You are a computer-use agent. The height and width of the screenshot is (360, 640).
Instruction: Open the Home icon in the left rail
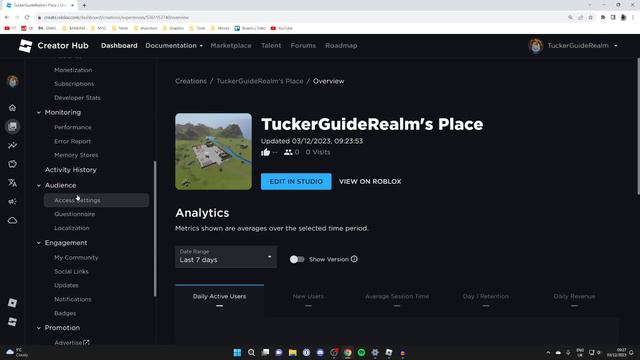tap(12, 108)
